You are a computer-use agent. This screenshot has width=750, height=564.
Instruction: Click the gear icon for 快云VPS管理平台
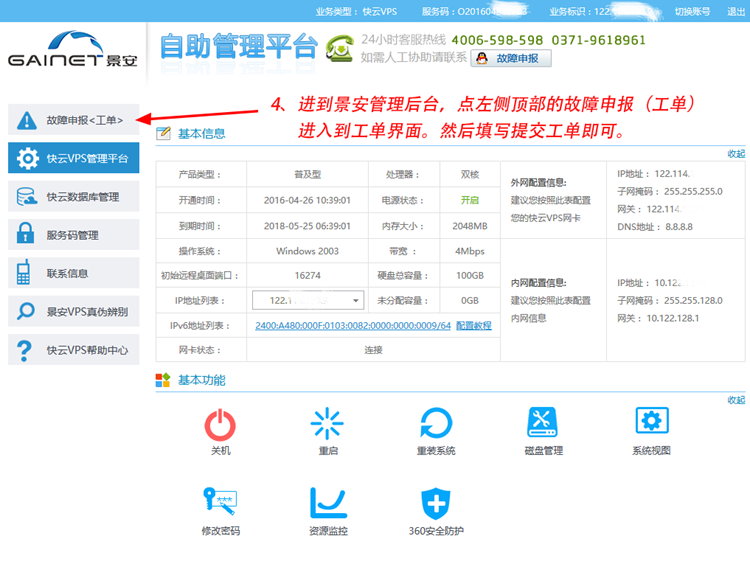point(27,158)
